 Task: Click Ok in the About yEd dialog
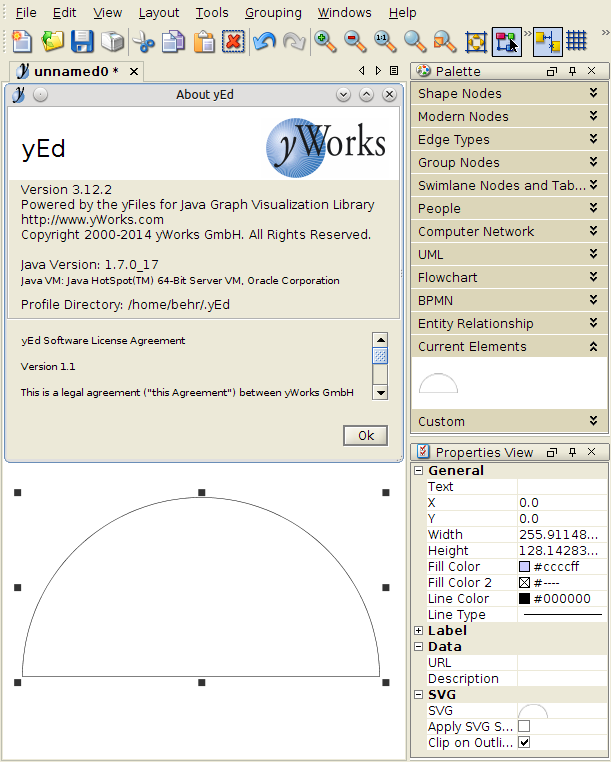pos(366,435)
